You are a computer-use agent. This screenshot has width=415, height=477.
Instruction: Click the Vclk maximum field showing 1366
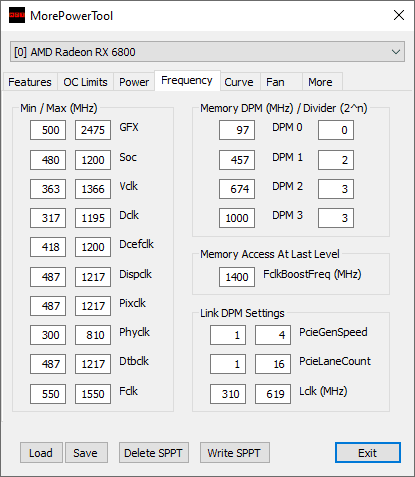93,189
